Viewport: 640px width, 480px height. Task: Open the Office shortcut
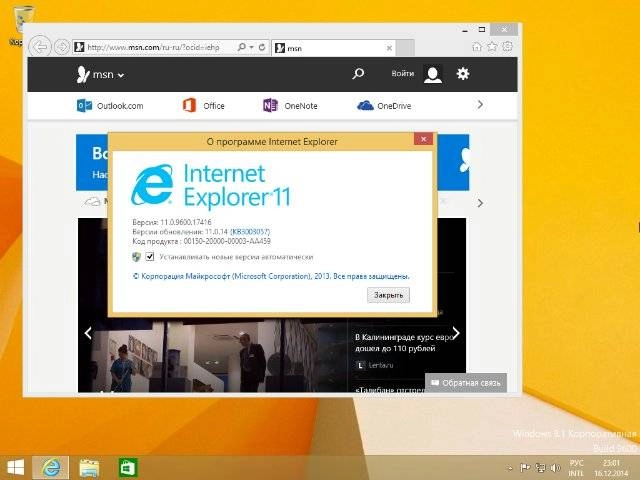click(x=203, y=106)
